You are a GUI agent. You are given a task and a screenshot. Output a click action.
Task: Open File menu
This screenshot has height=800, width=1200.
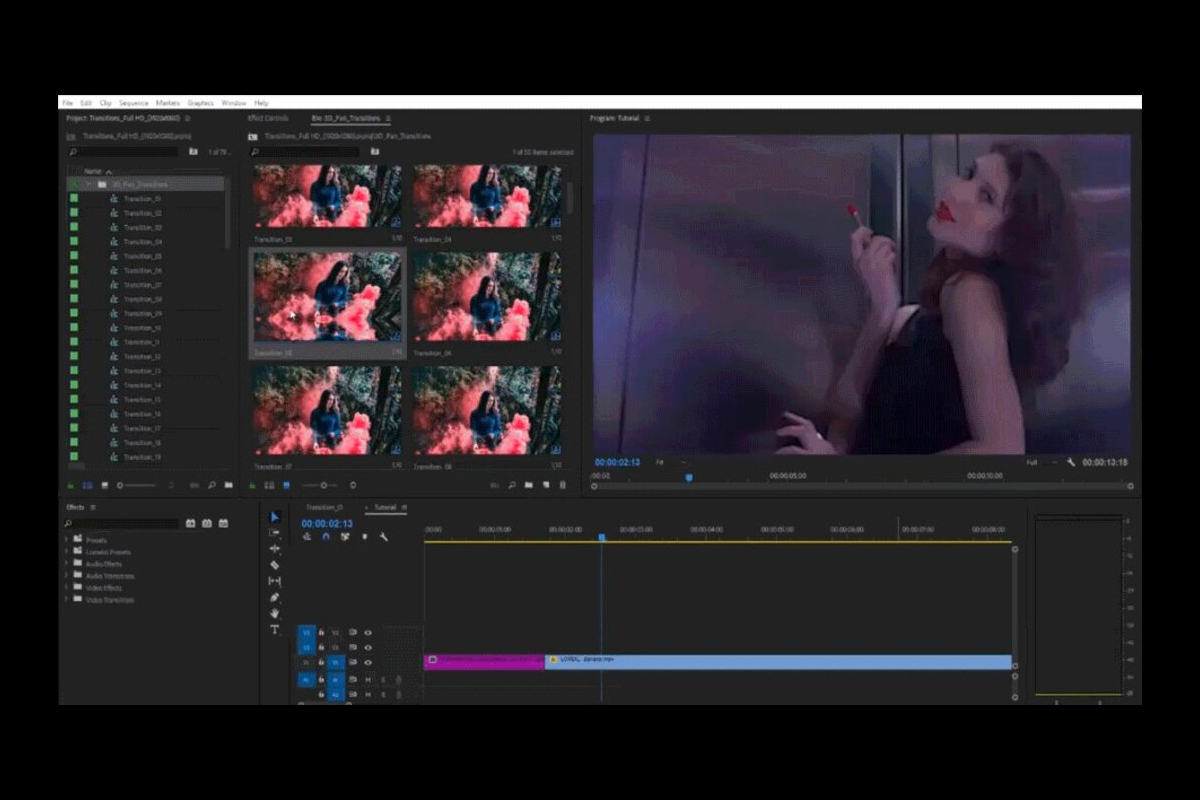coord(67,103)
